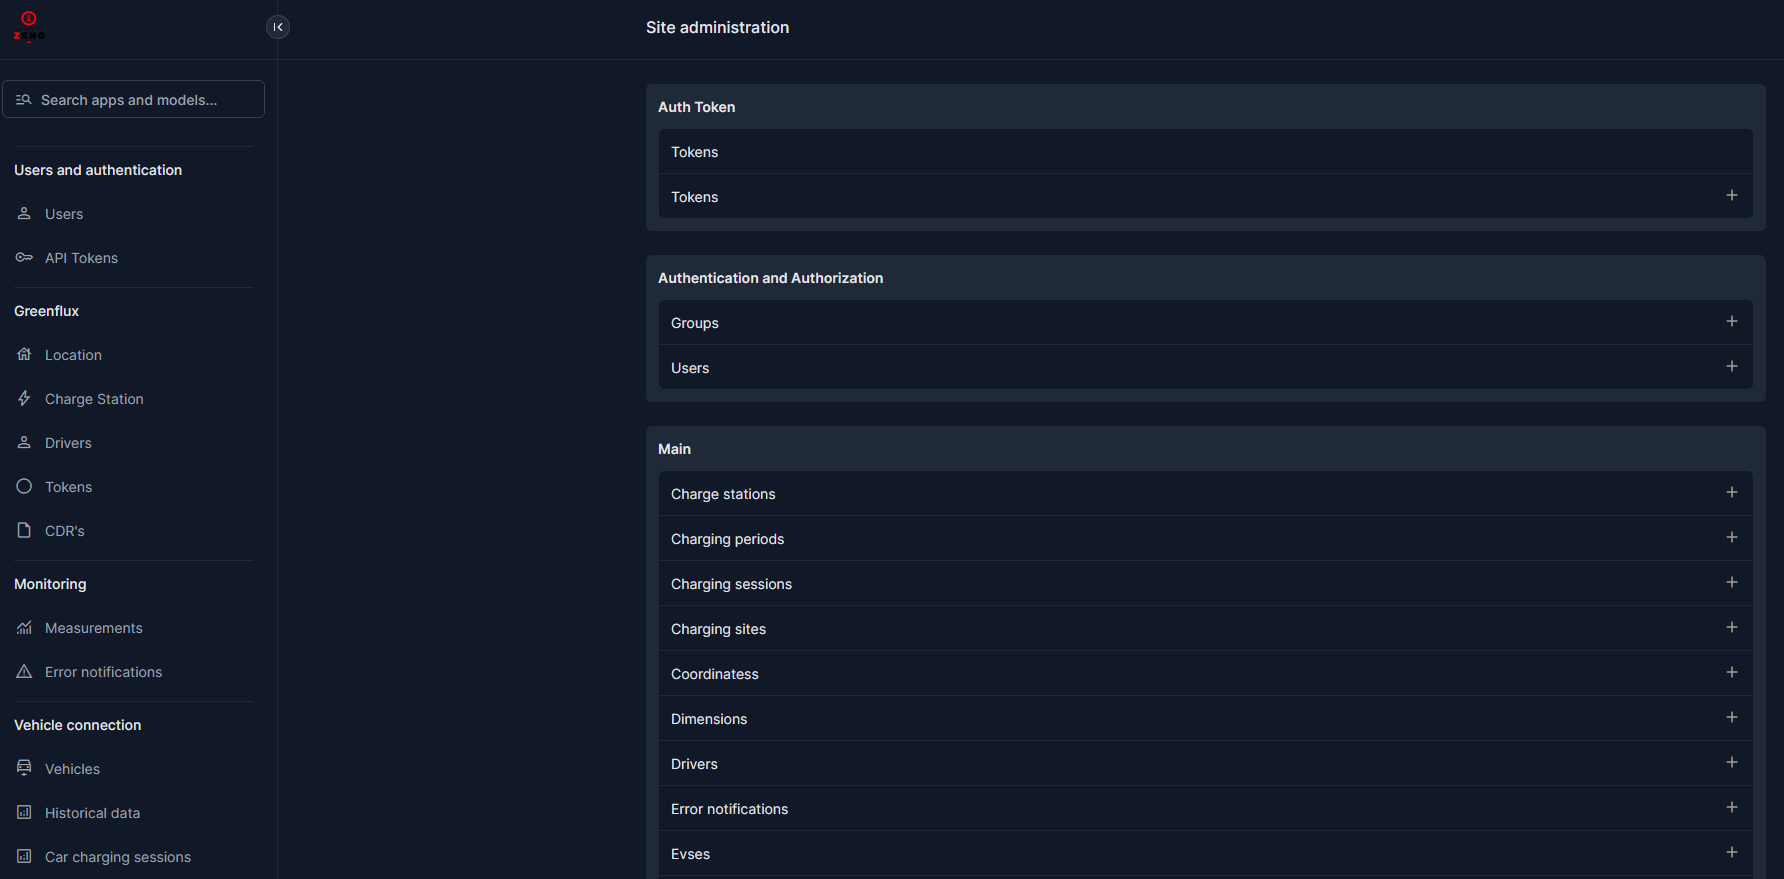The width and height of the screenshot is (1784, 879).
Task: Open the Drivers model link in Main
Action: point(694,764)
